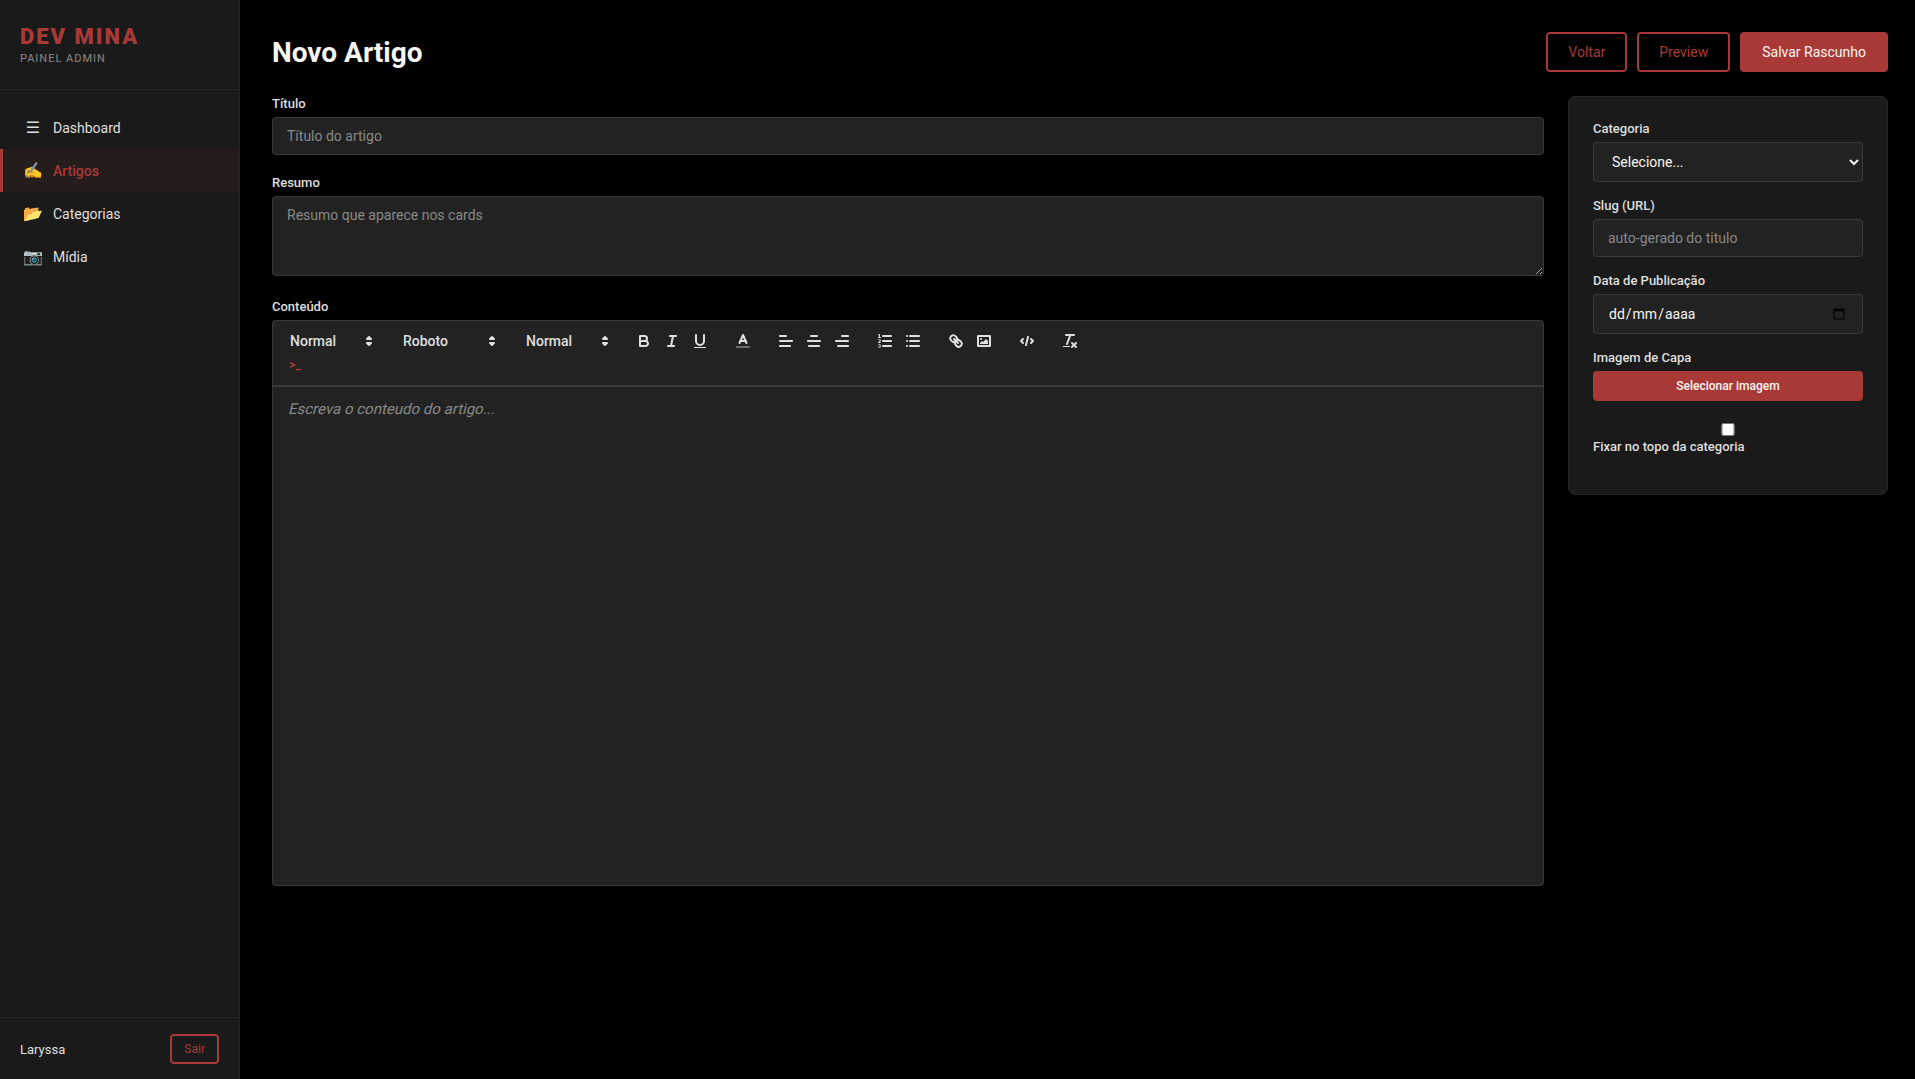
Task: Go to Dashboard in the sidebar
Action: (86, 128)
